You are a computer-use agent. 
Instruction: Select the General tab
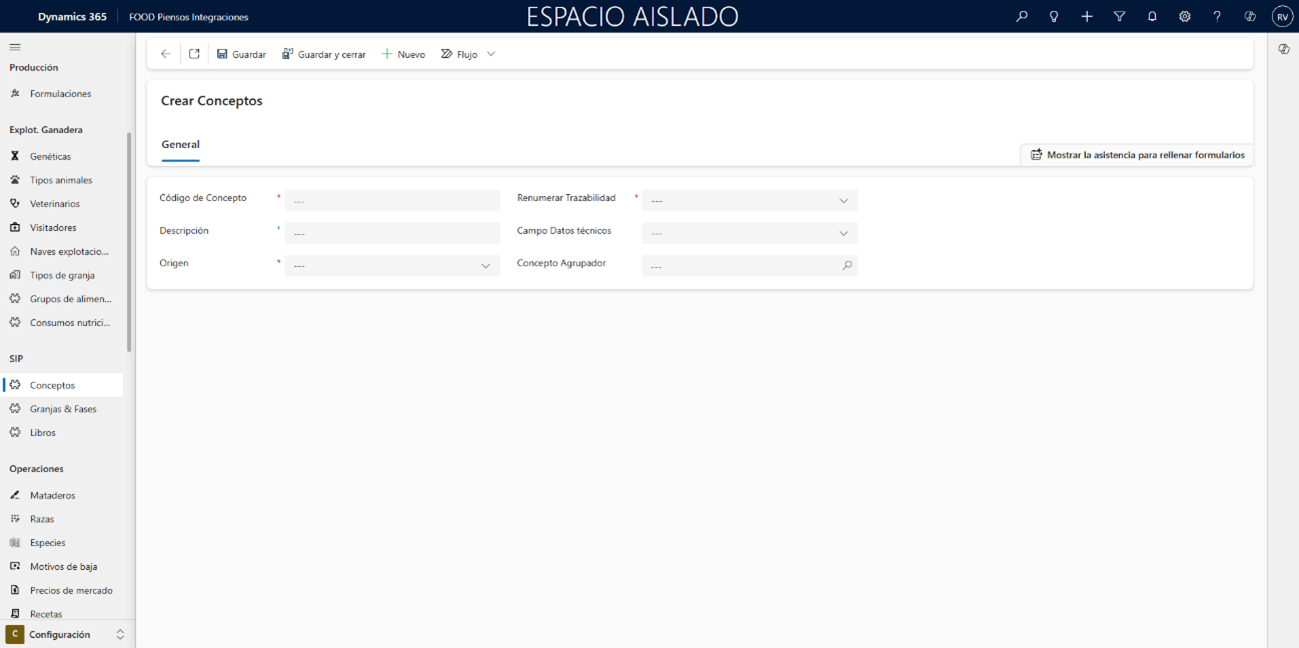click(x=181, y=145)
